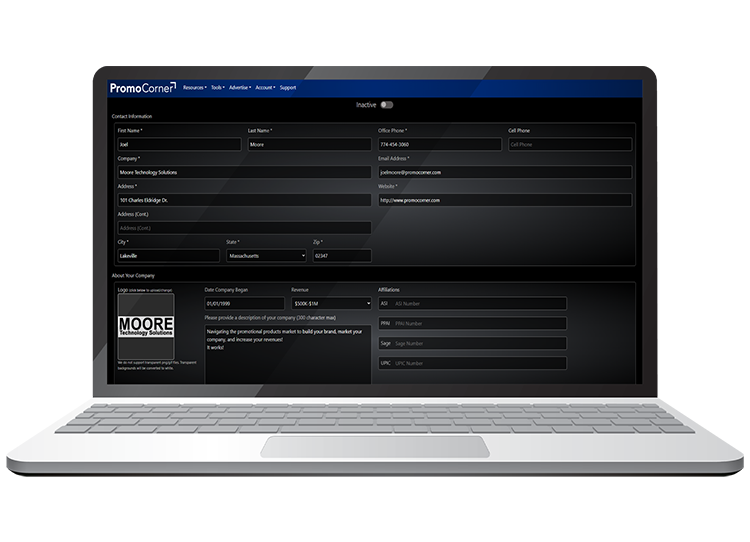This screenshot has width=750, height=542.
Task: Expand the Account menu
Action: click(266, 88)
